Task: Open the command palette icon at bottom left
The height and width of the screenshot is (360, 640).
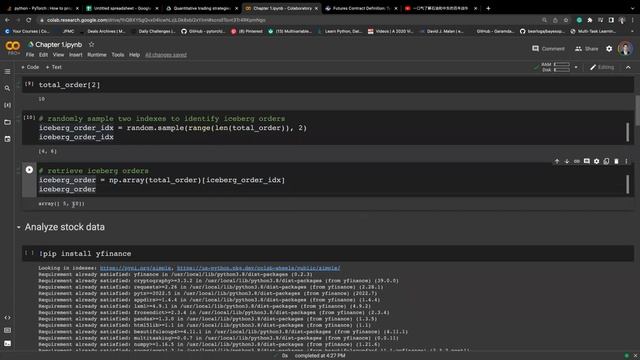Action: pyautogui.click(x=7, y=330)
